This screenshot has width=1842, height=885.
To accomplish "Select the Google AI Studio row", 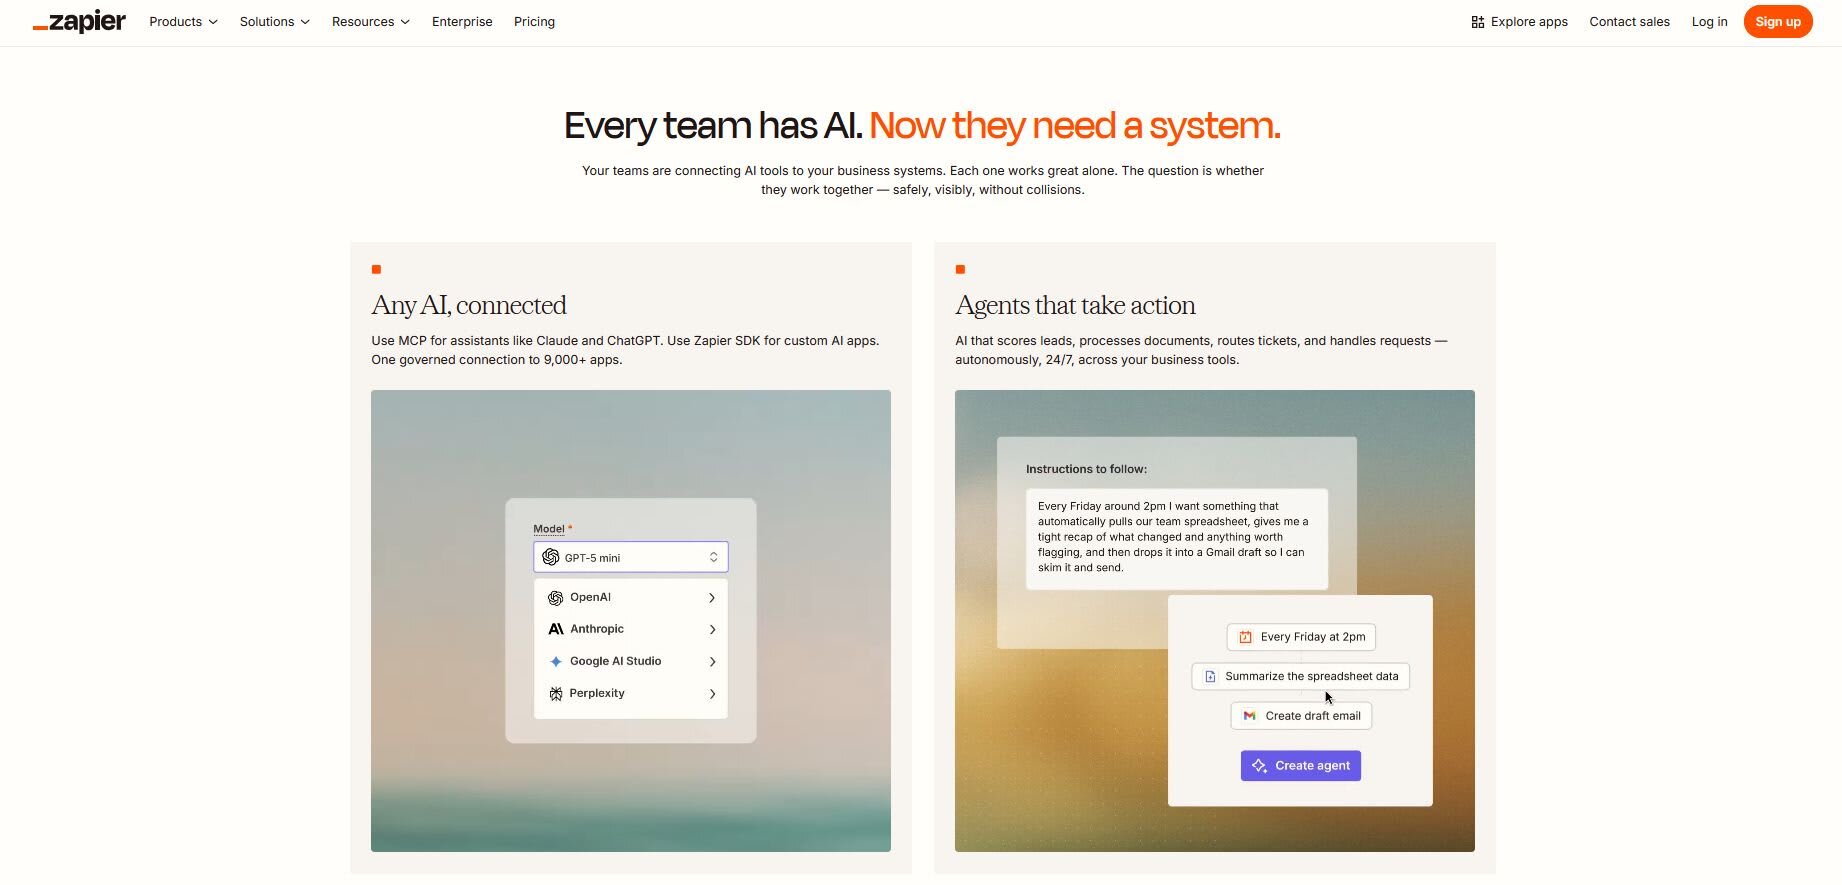I will 631,661.
